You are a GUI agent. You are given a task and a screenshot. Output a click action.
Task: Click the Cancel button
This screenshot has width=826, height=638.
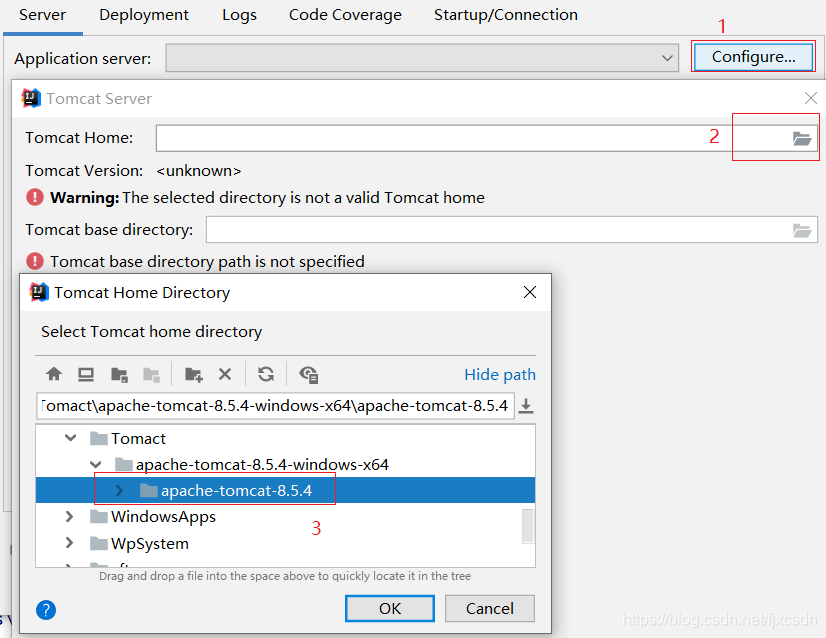click(x=489, y=608)
